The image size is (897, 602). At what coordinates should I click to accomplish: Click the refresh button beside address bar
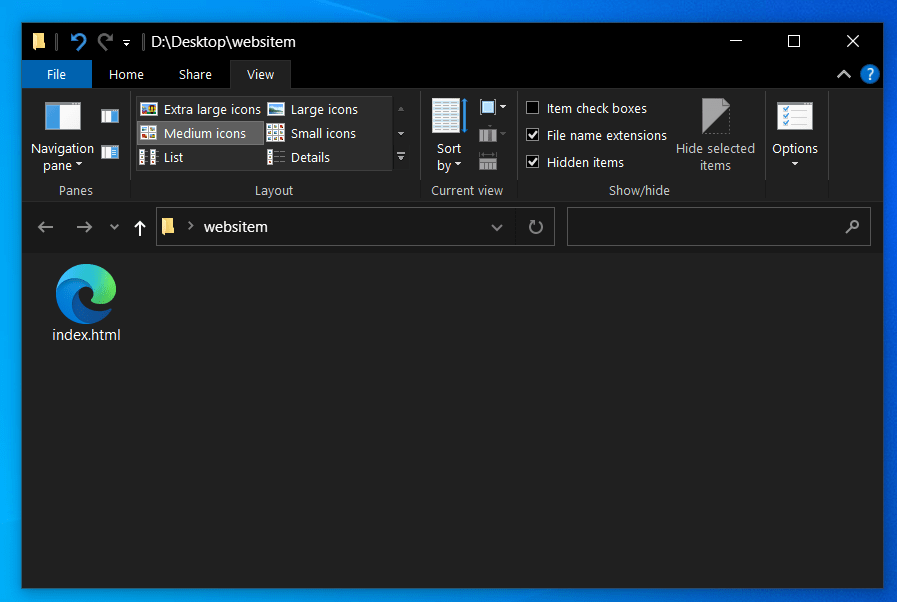click(x=536, y=227)
